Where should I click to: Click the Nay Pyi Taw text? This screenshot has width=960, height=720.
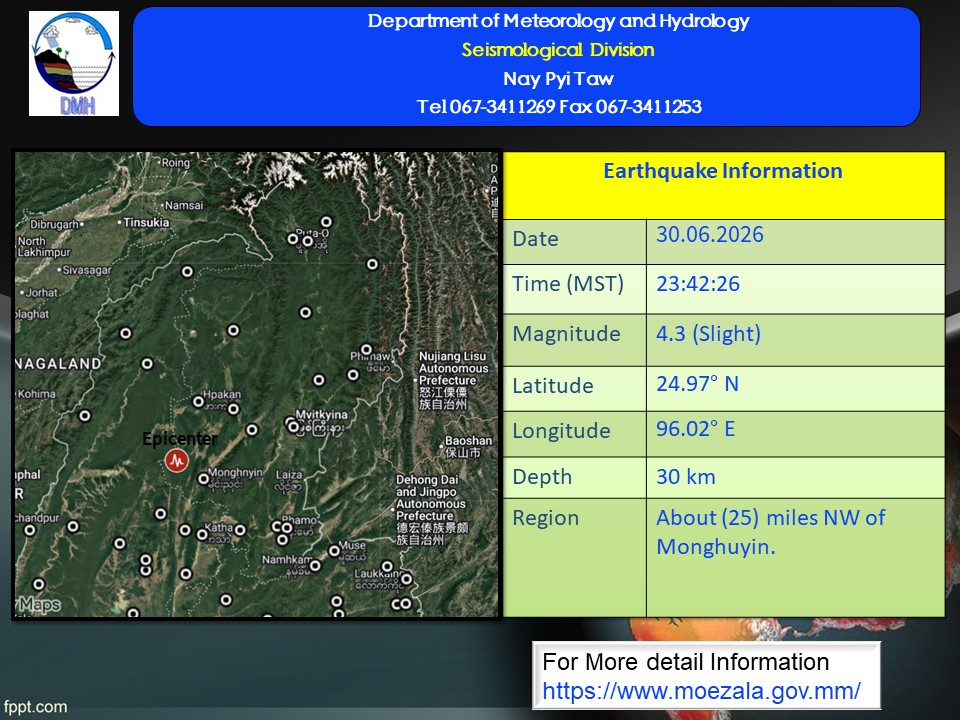tap(558, 78)
